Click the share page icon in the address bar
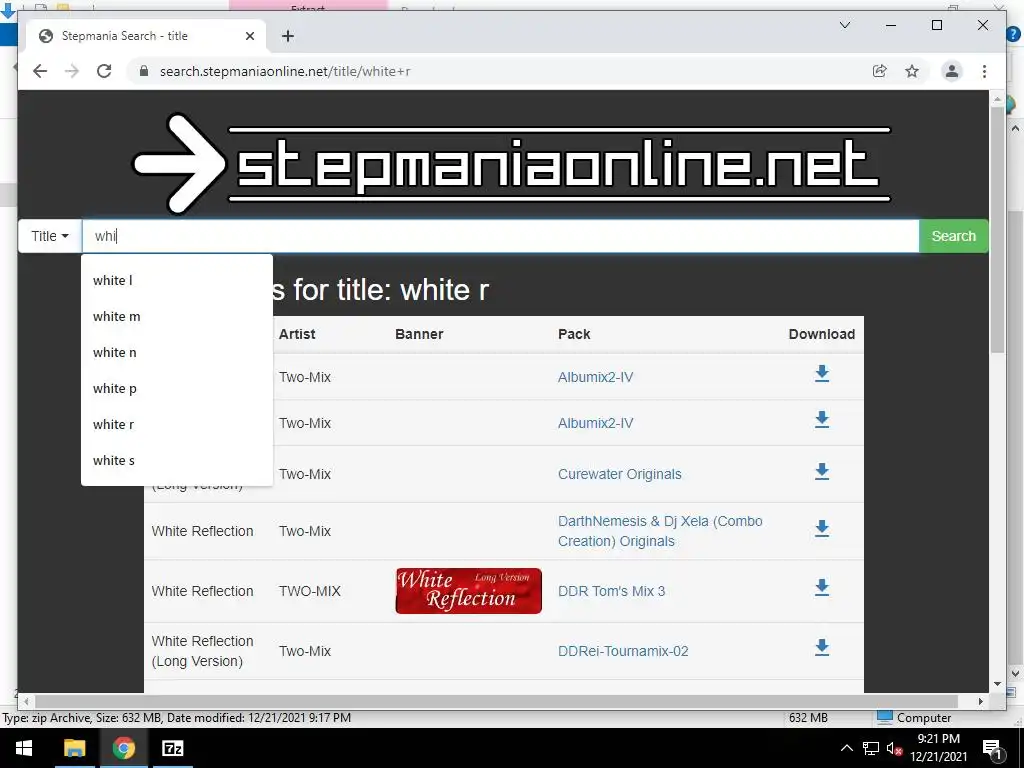The height and width of the screenshot is (768, 1024). click(880, 71)
